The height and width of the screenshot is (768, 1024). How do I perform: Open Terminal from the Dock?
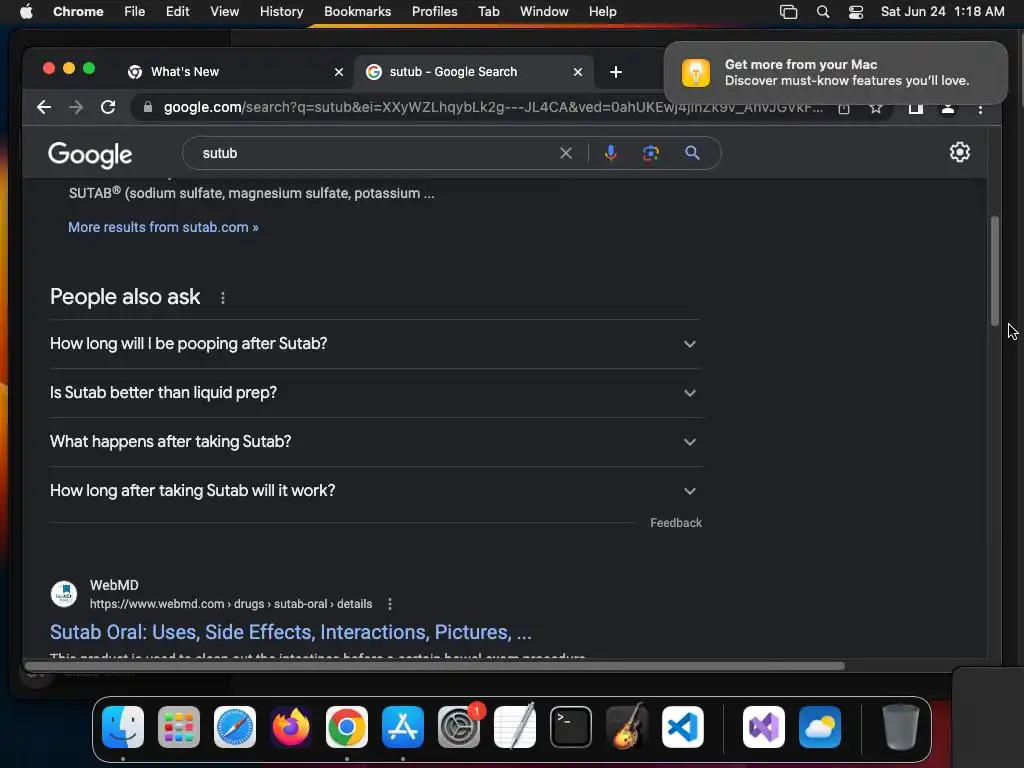click(x=571, y=727)
